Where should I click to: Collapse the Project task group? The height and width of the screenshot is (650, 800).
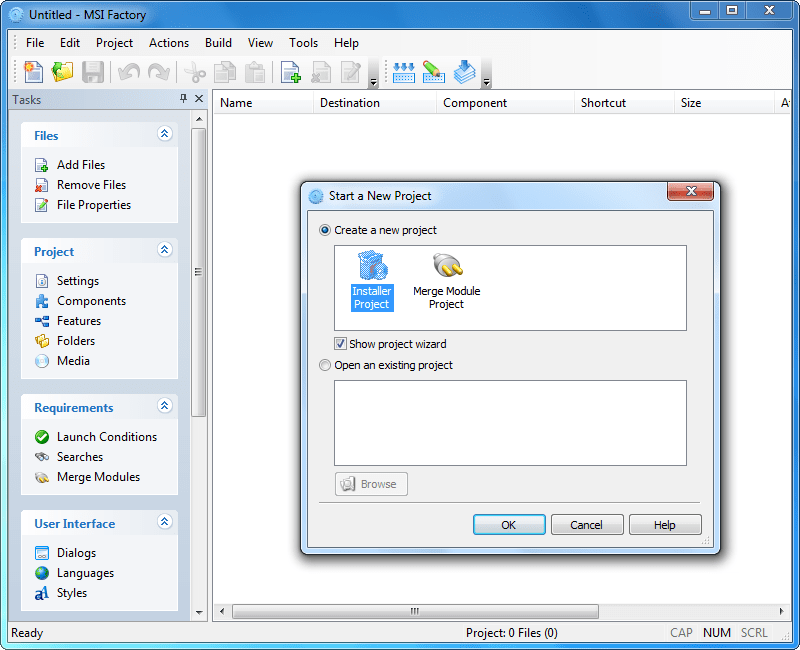165,250
